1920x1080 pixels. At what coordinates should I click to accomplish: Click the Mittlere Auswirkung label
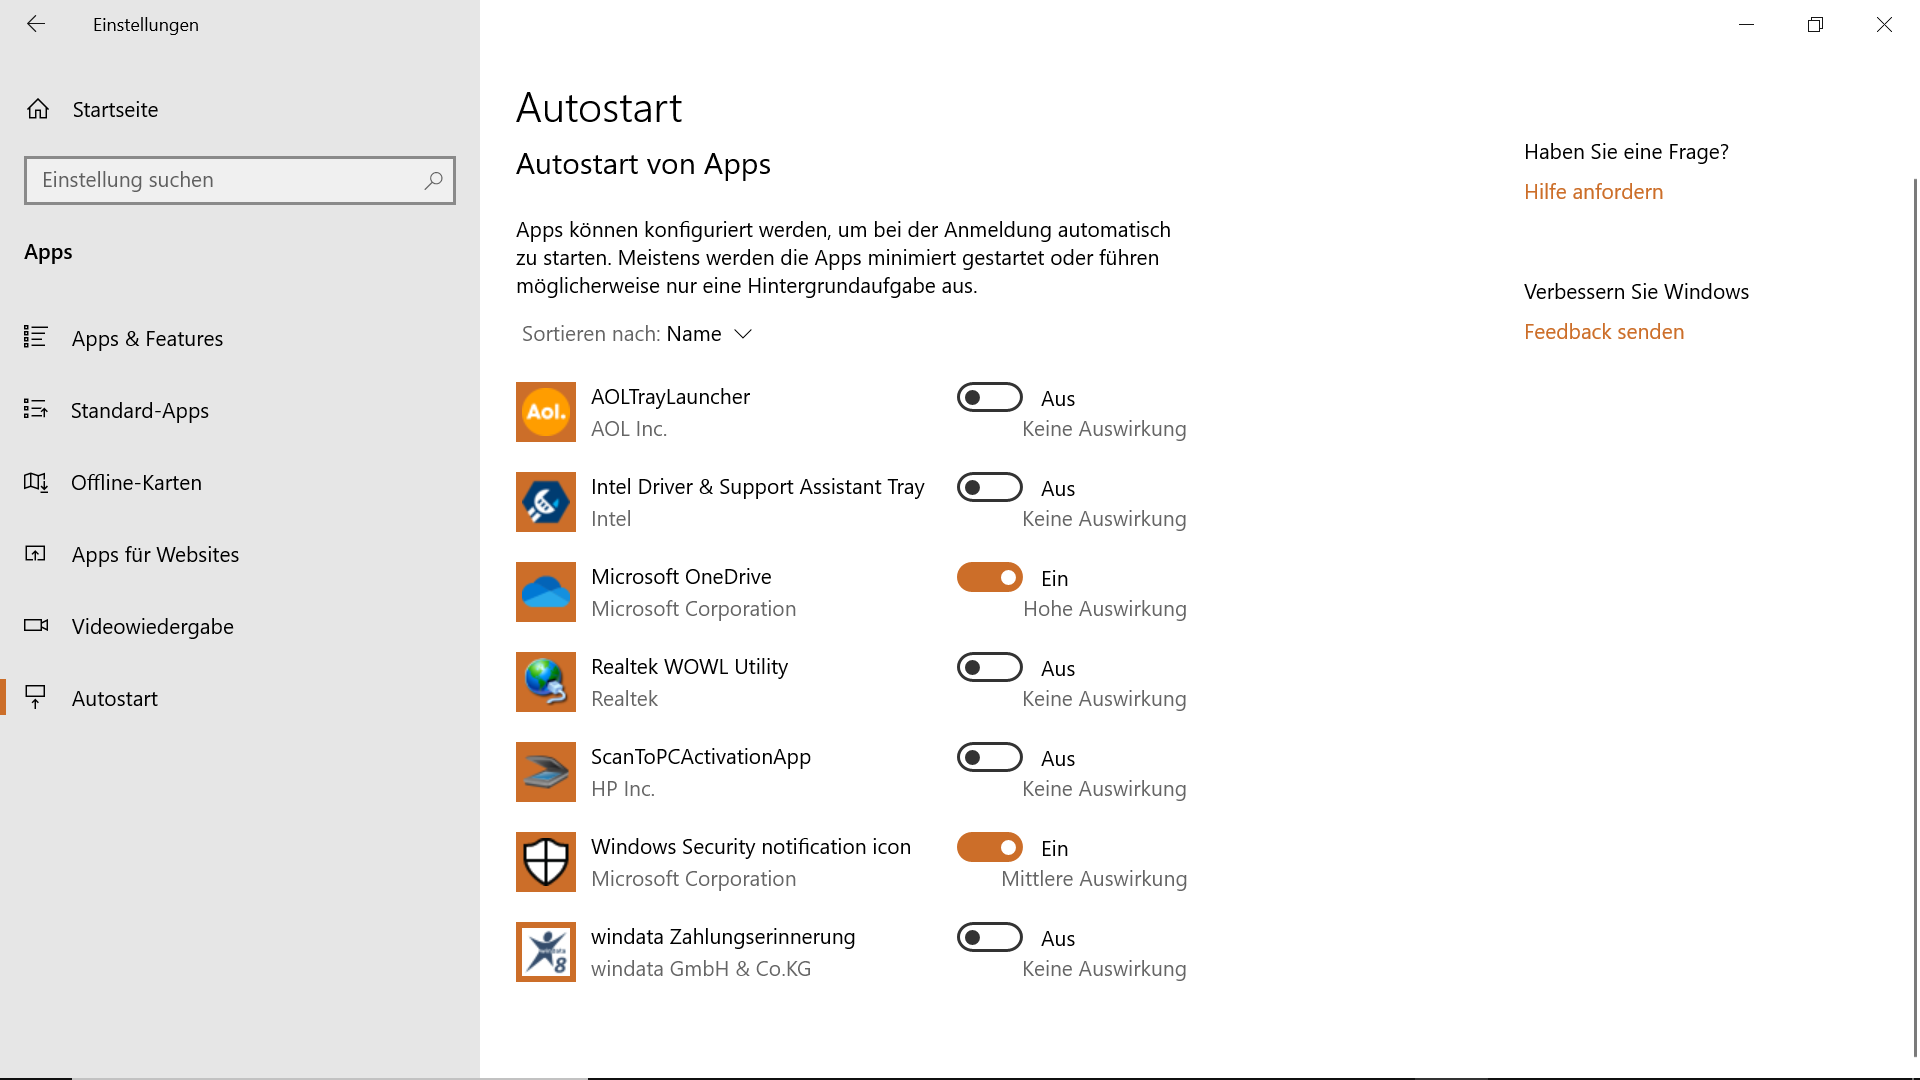point(1094,878)
